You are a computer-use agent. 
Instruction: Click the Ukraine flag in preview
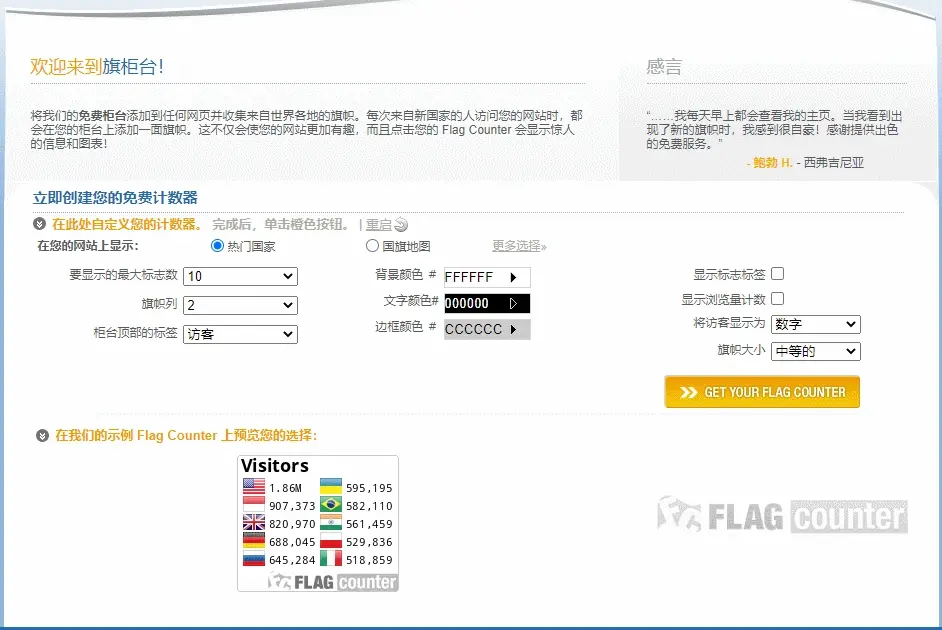click(x=330, y=486)
